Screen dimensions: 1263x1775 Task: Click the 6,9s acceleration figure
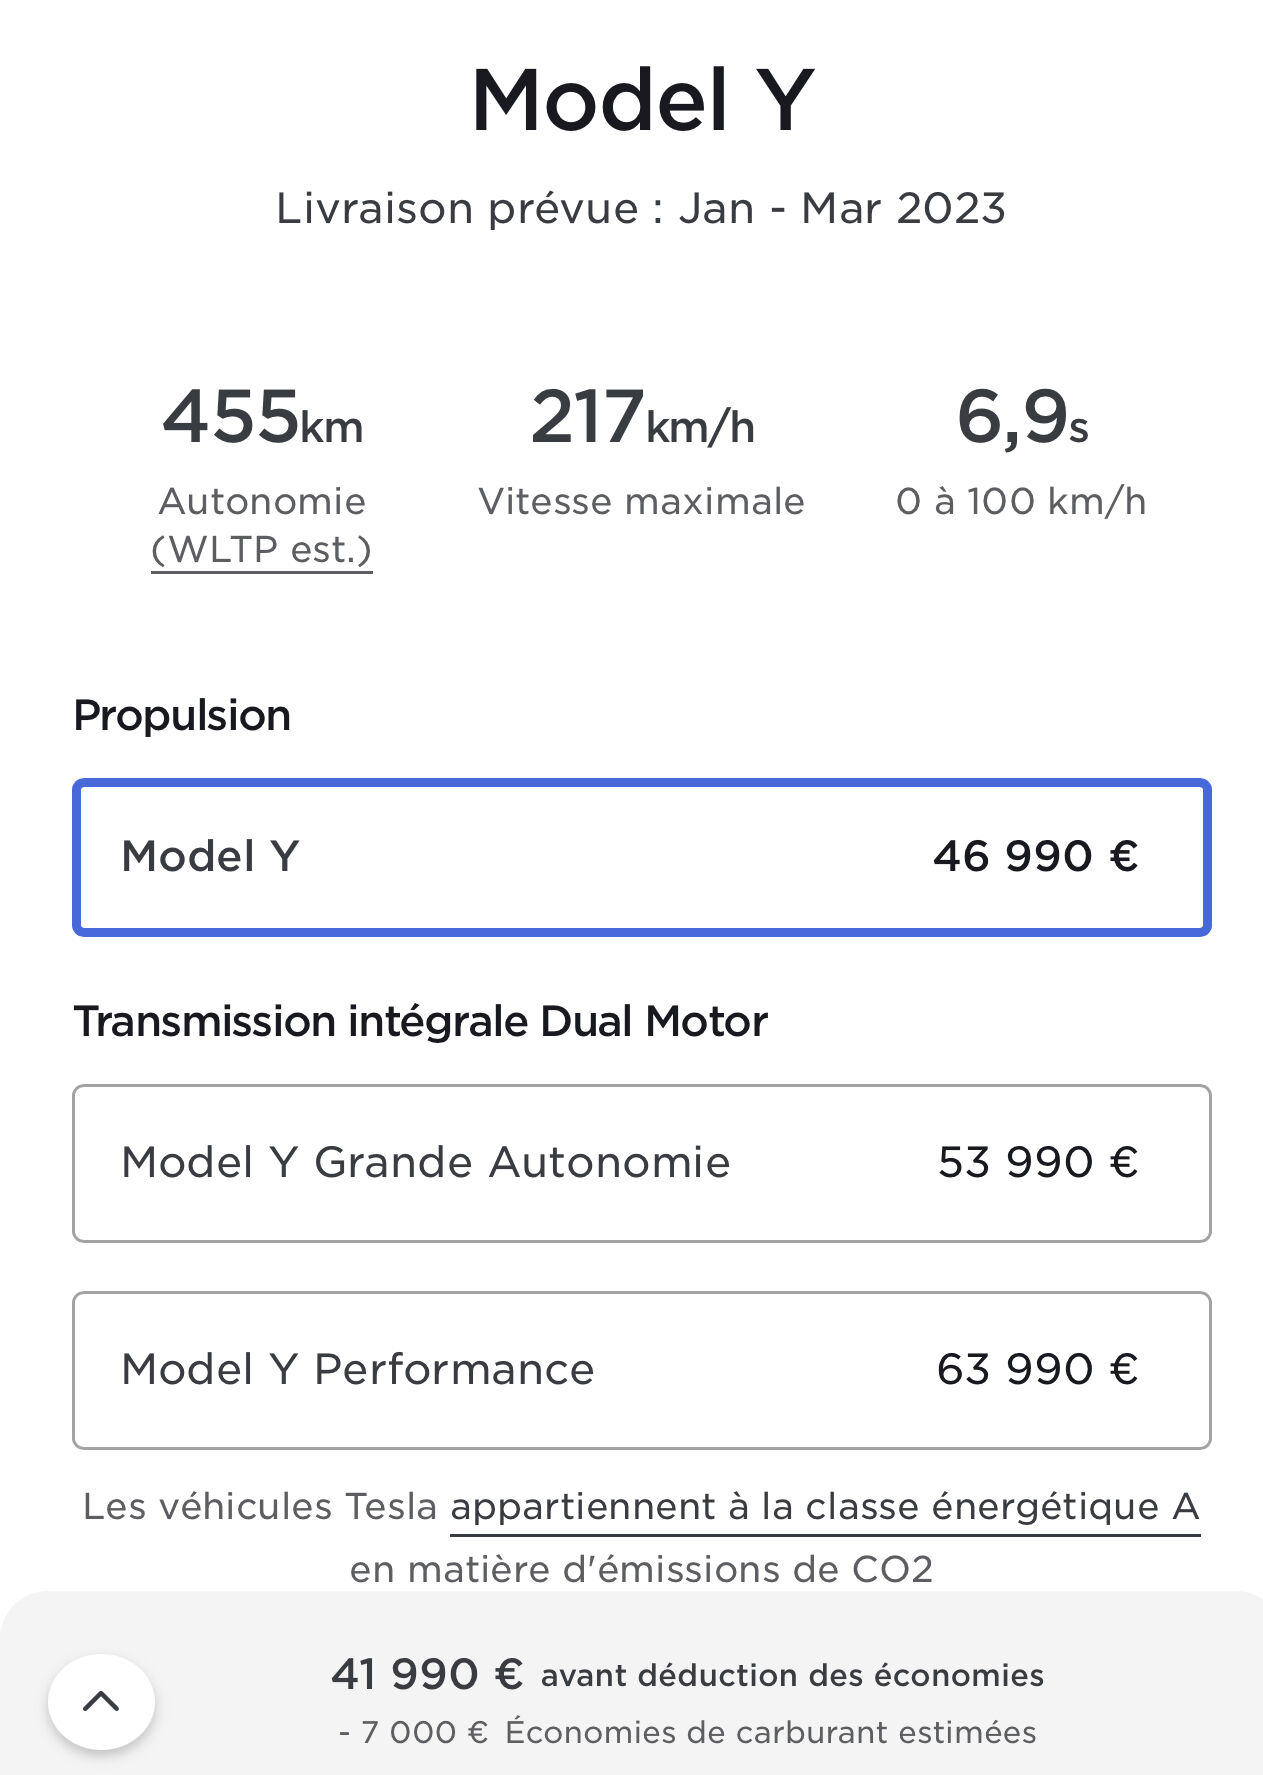(1022, 417)
